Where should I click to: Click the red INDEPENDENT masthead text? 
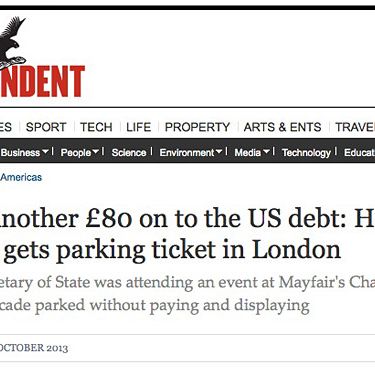click(42, 81)
